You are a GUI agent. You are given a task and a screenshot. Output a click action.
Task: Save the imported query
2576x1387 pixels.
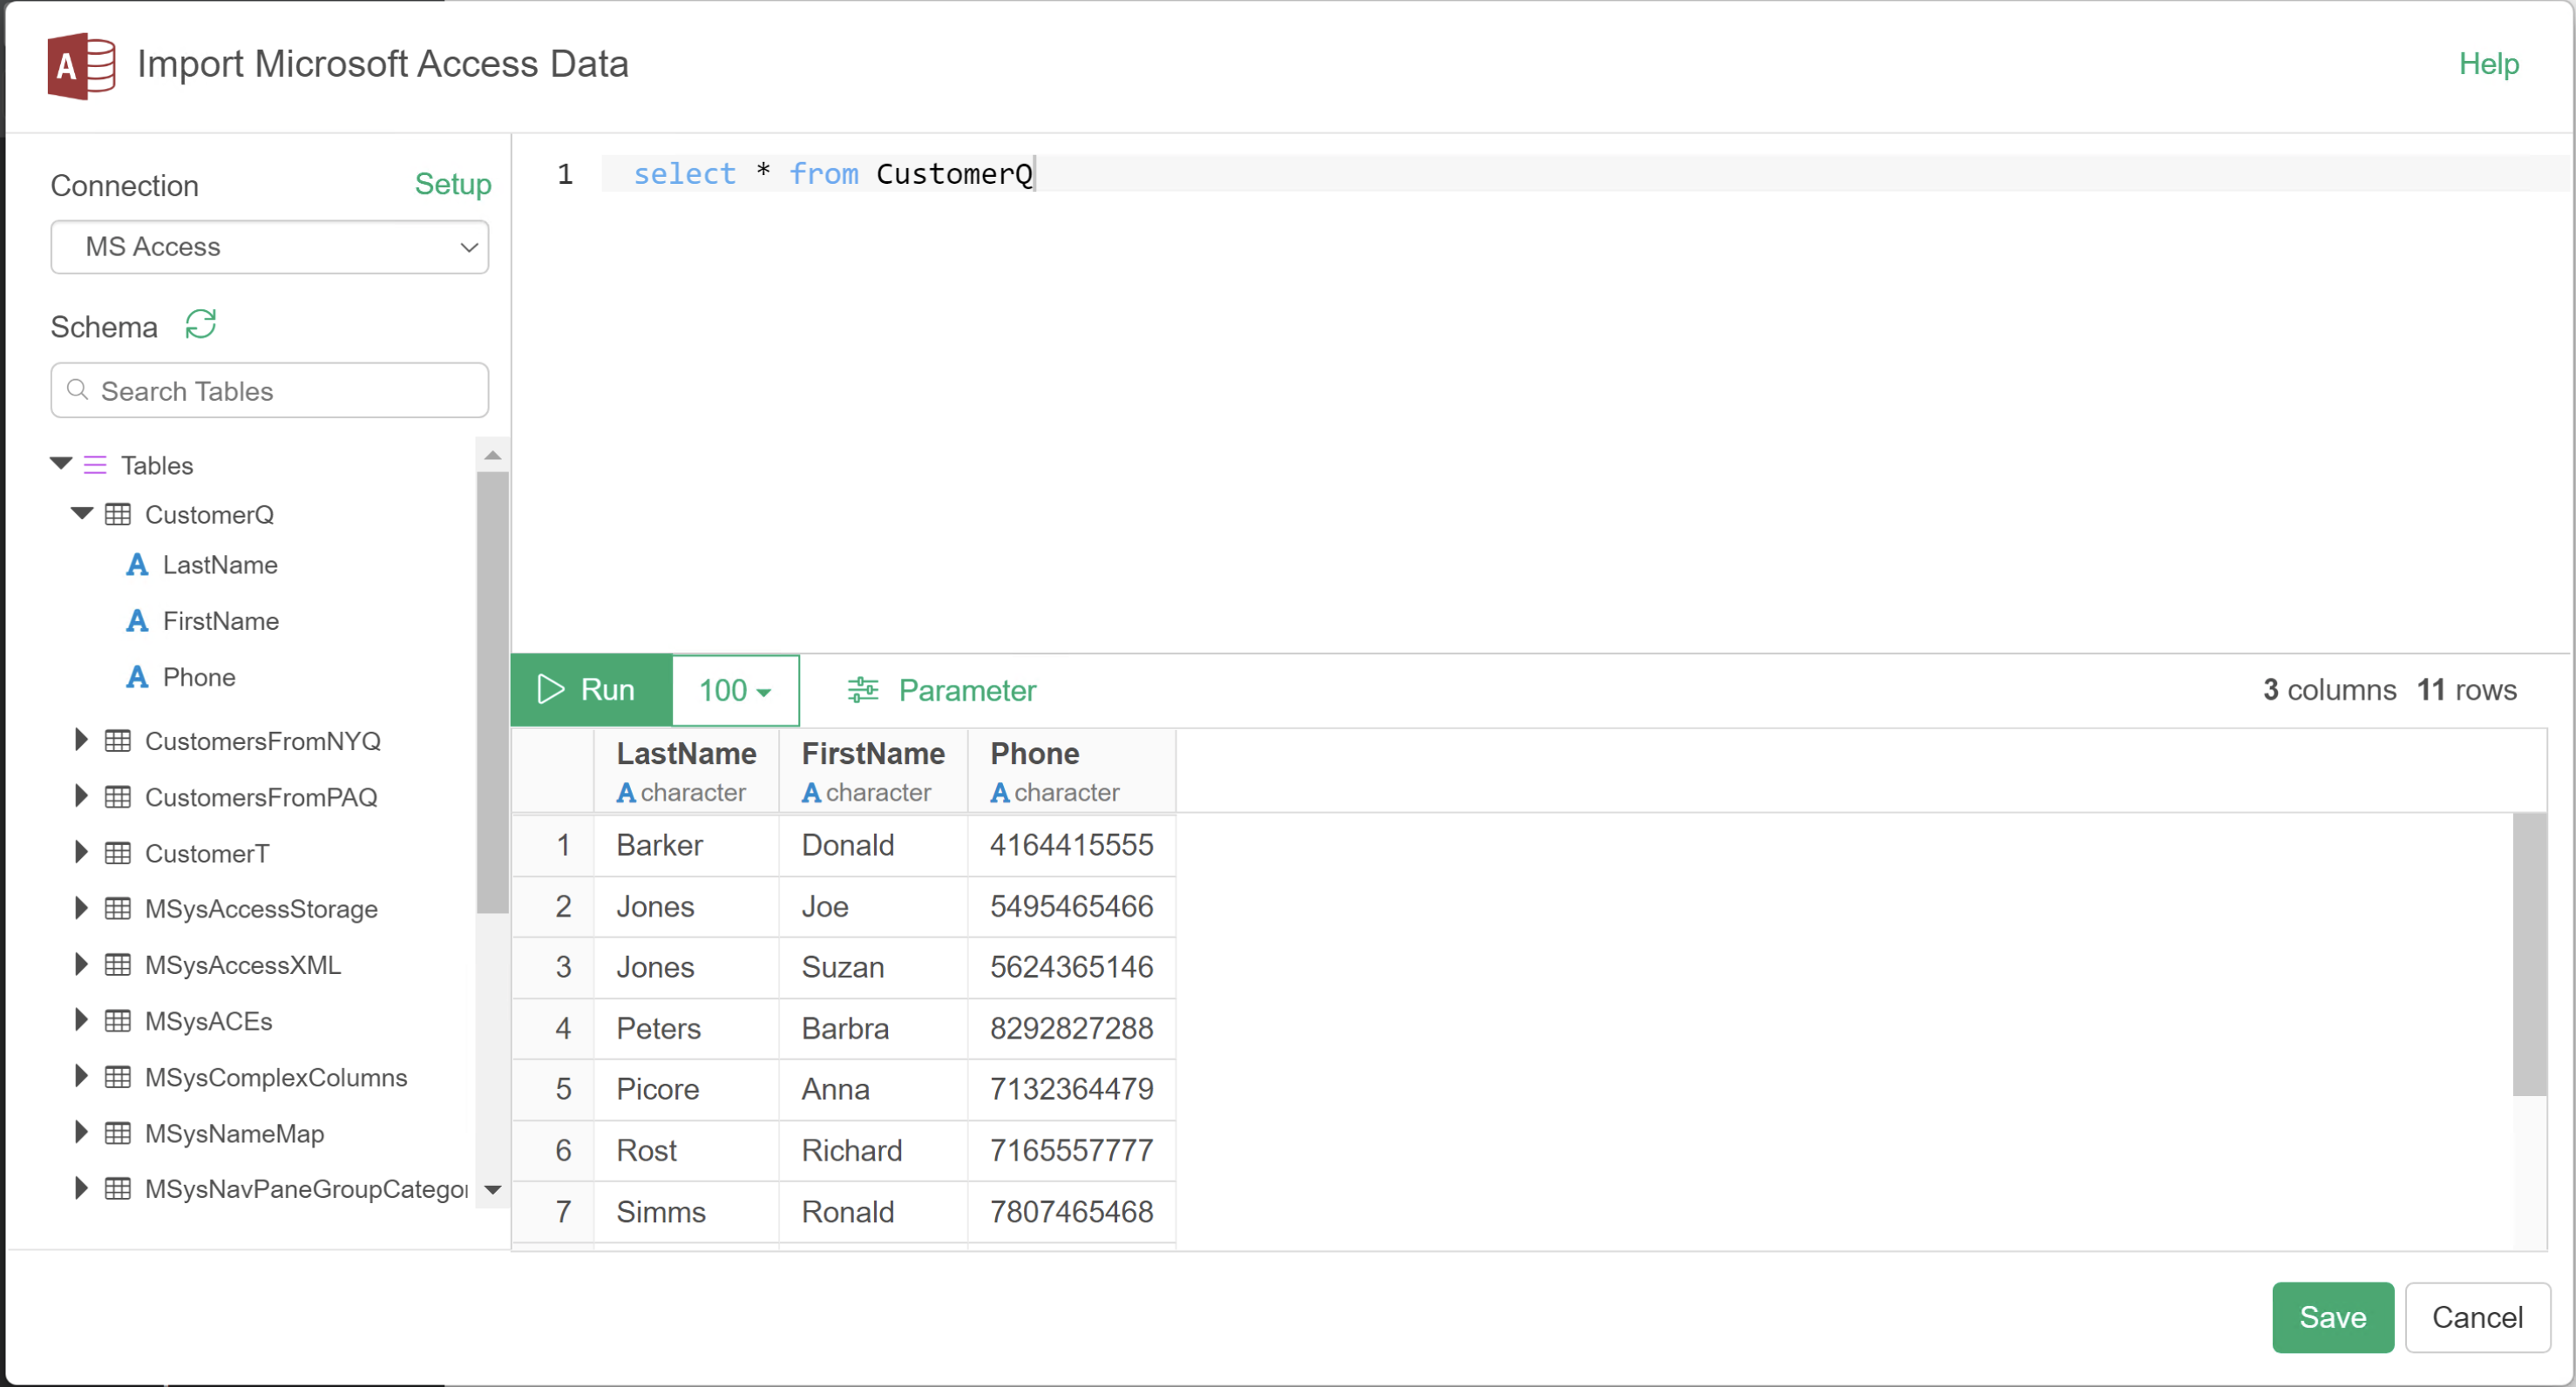(2332, 1317)
